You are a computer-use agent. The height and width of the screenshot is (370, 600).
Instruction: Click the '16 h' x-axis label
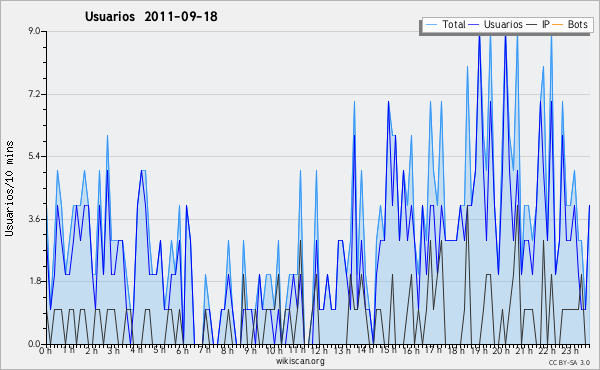coord(411,351)
